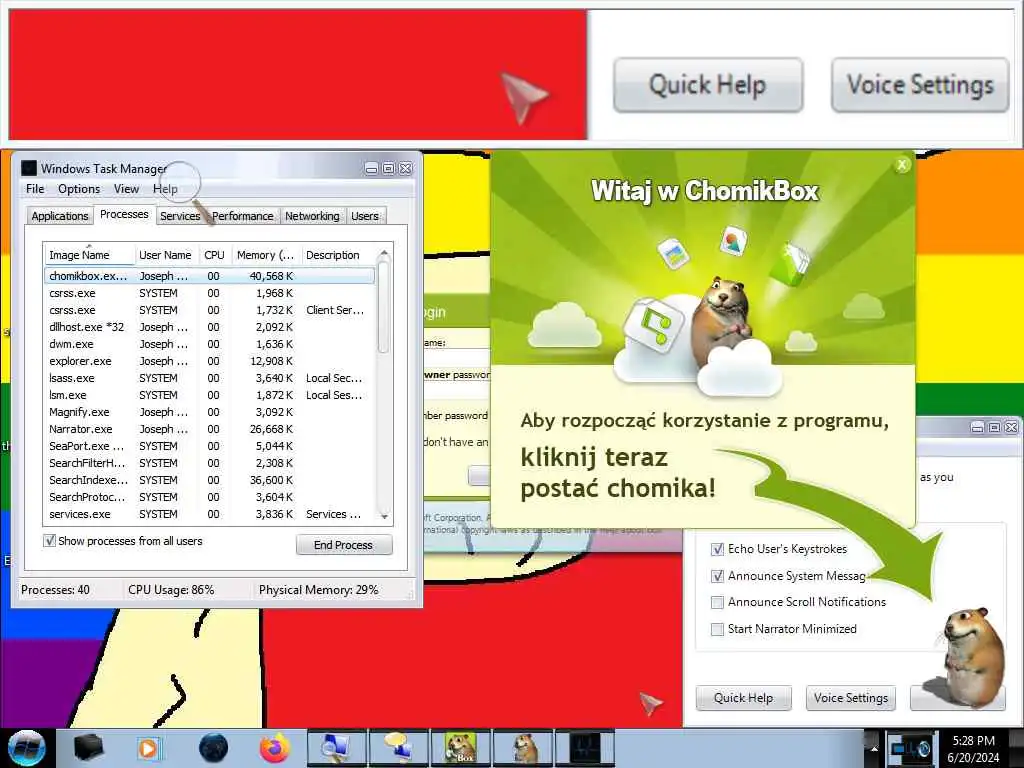Select the dwm.exe process row
Viewport: 1024px width, 768px height.
click(210, 344)
